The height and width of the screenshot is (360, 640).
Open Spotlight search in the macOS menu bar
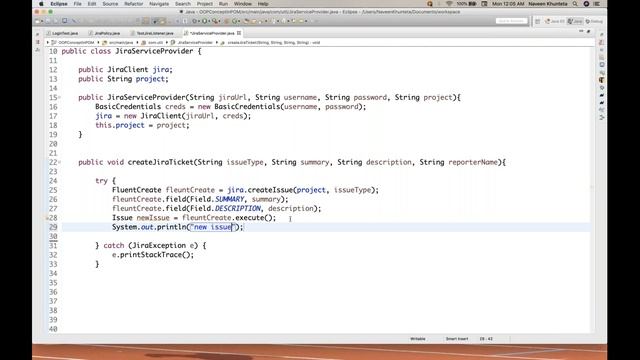click(575, 4)
